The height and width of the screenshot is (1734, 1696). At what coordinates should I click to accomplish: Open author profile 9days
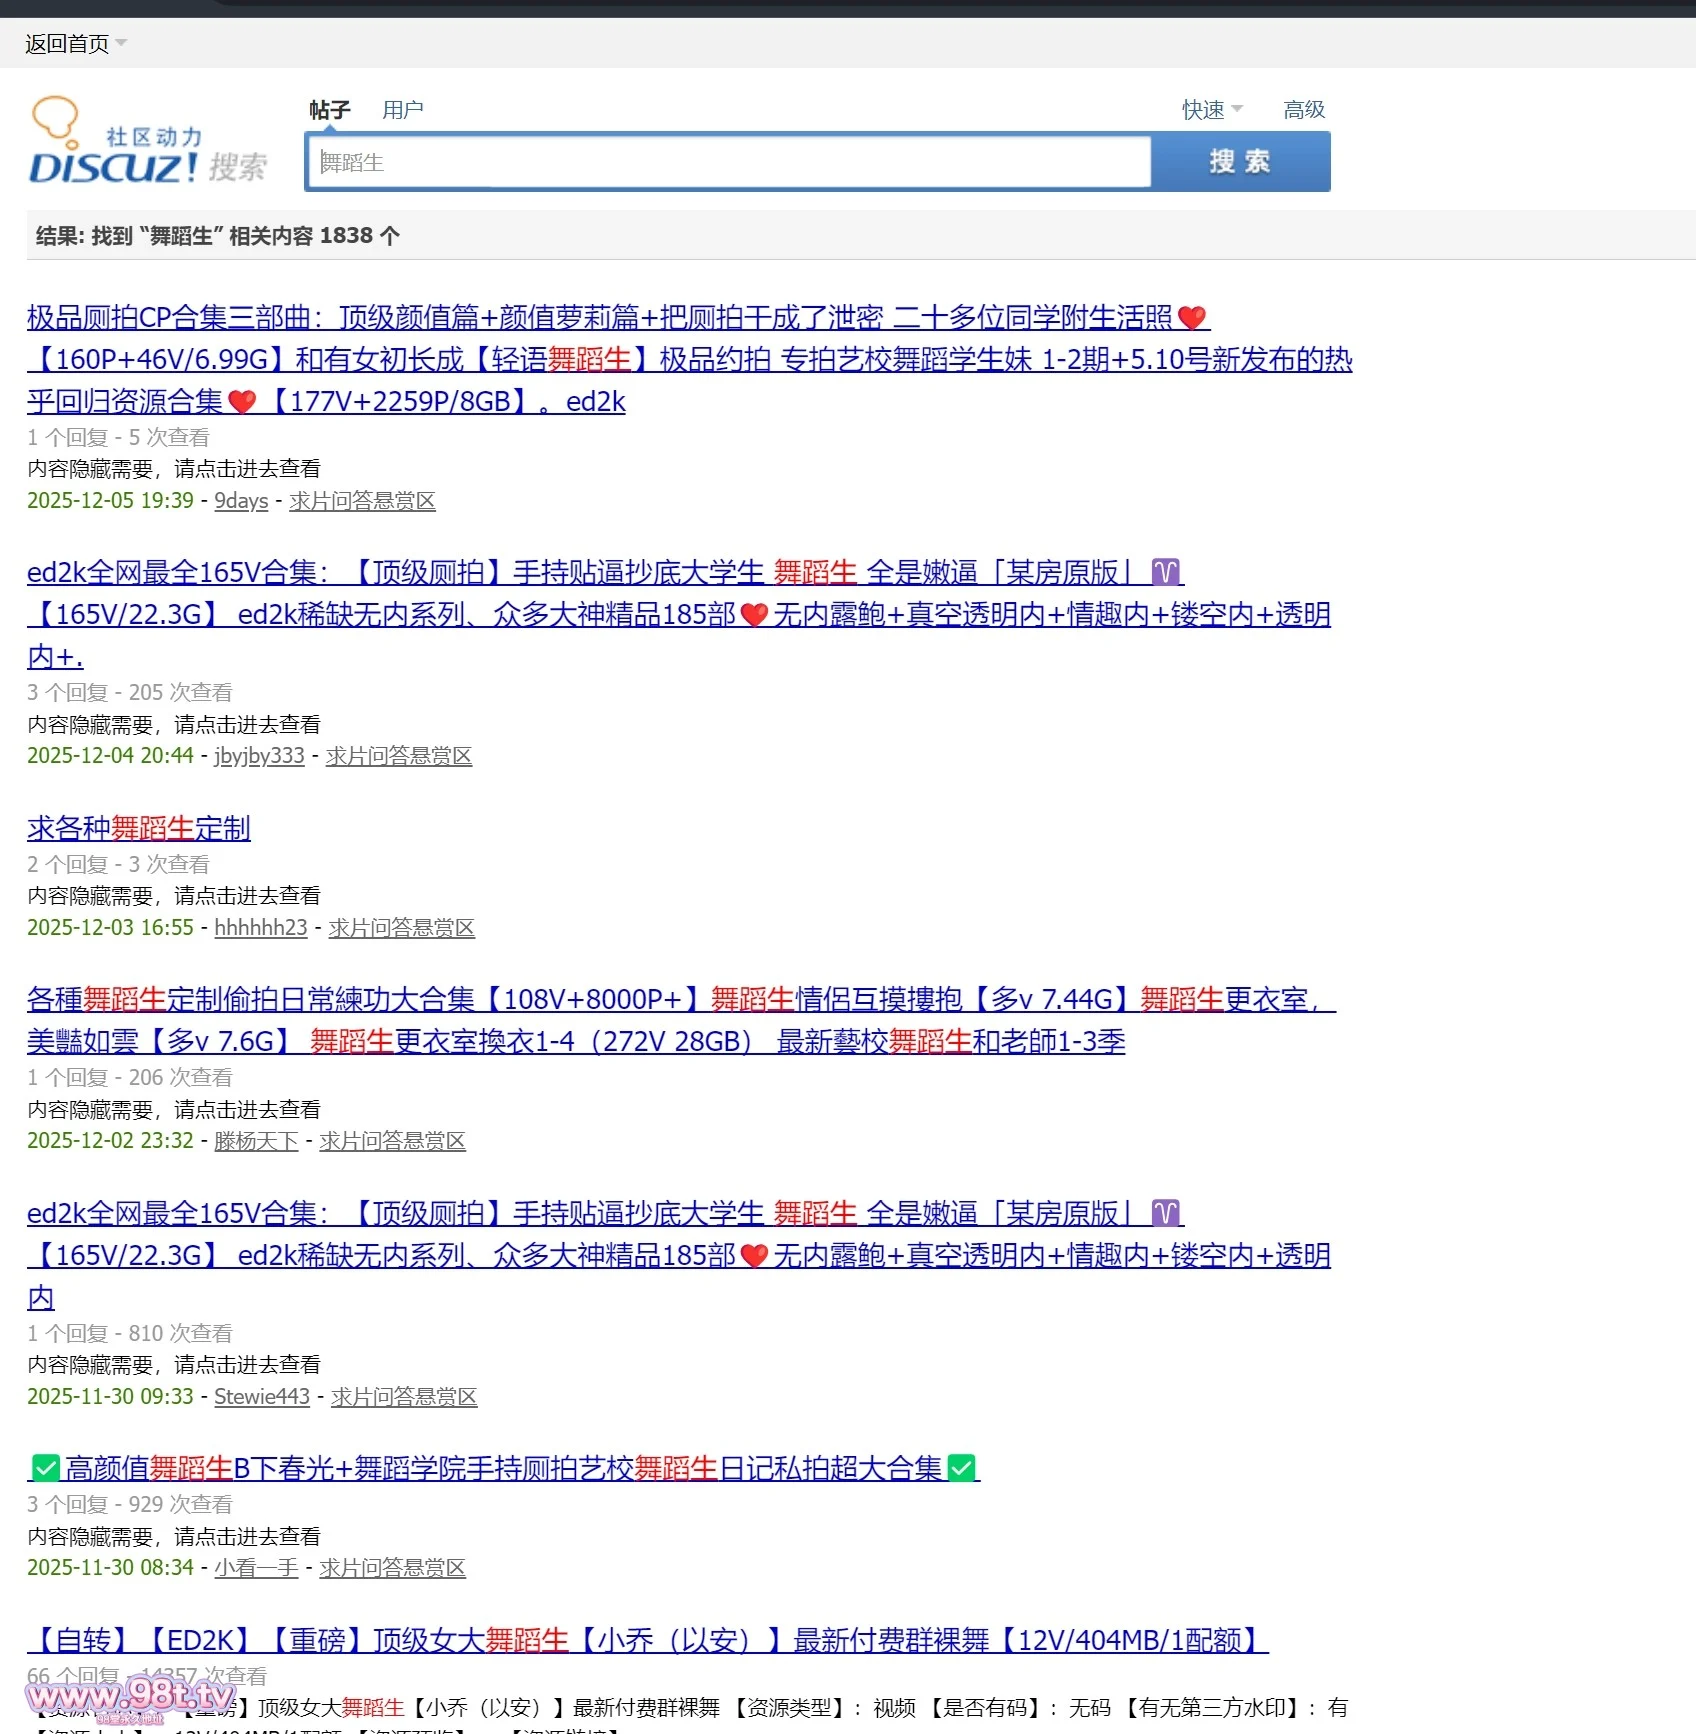pos(241,501)
